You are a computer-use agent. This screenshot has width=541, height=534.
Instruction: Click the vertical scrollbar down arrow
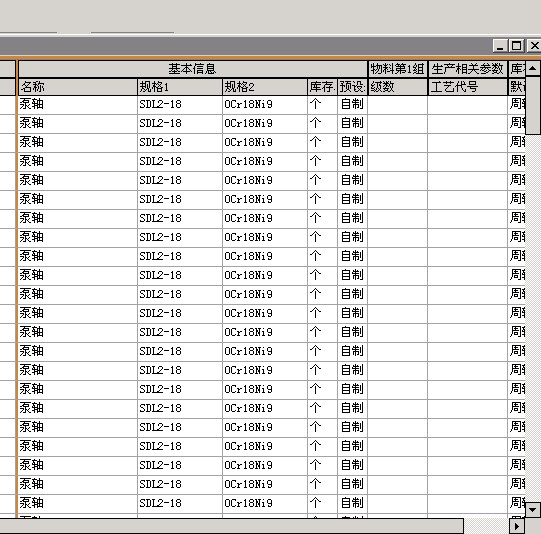533,509
